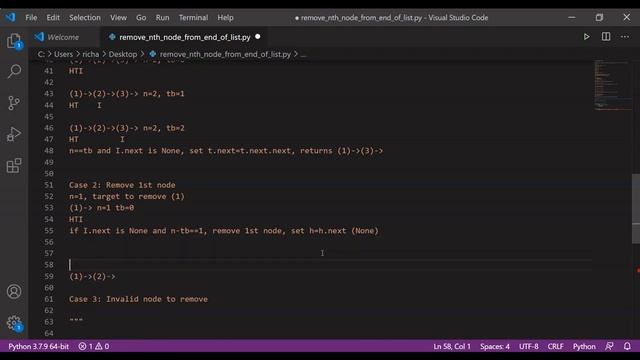This screenshot has width=640, height=360.
Task: Click the Desktop breadcrumb segment
Action: pyautogui.click(x=122, y=54)
